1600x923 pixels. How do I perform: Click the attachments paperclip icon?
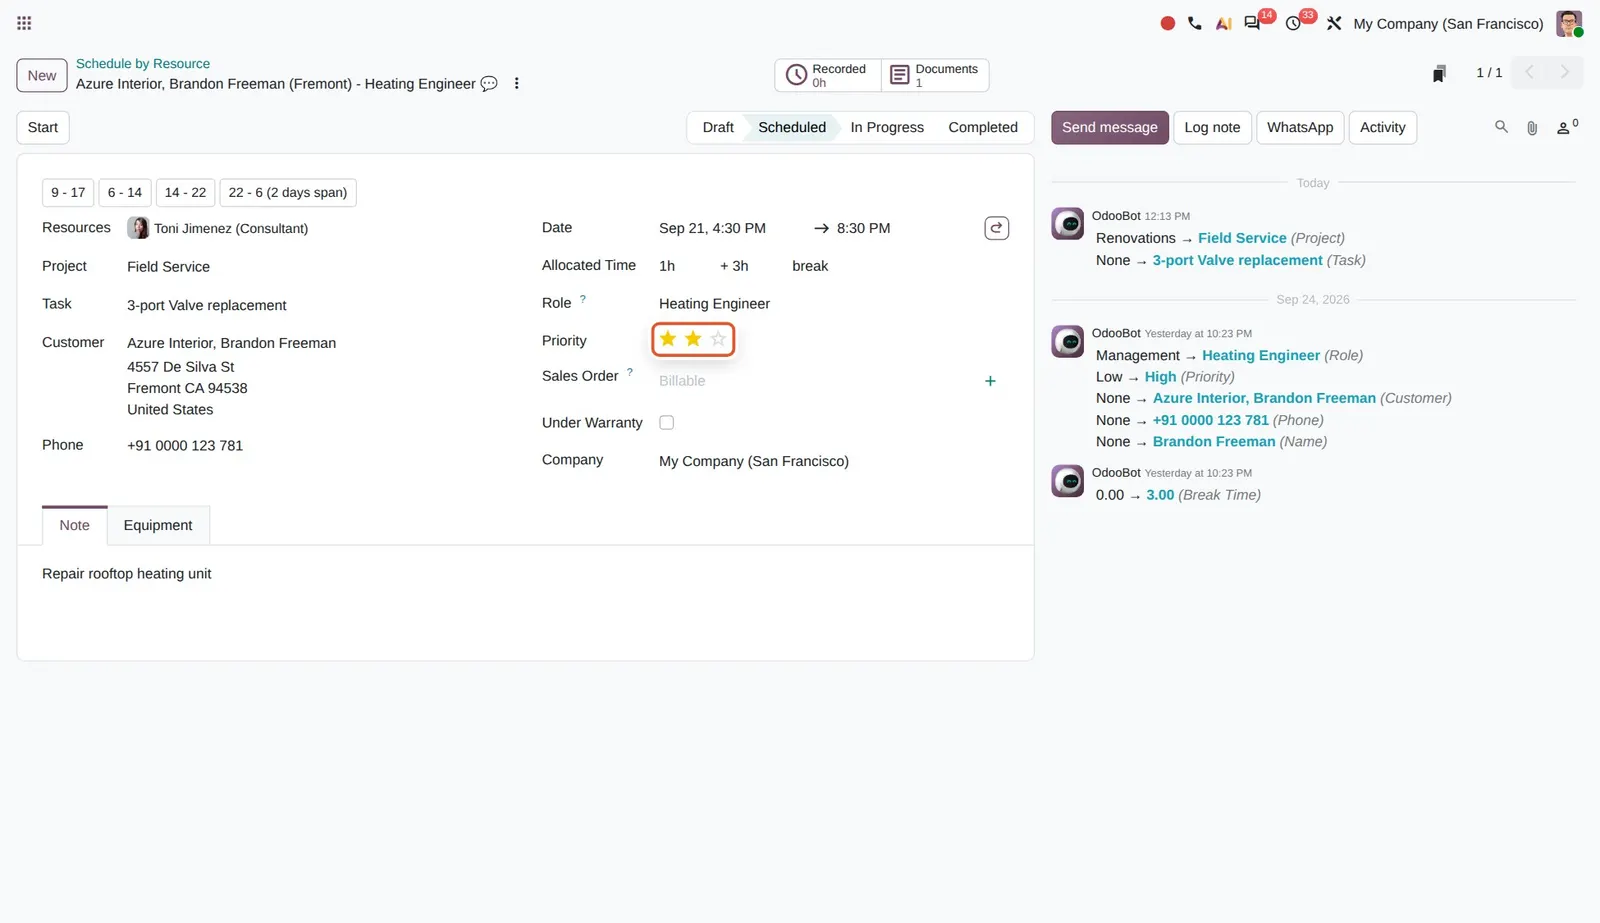(1532, 128)
